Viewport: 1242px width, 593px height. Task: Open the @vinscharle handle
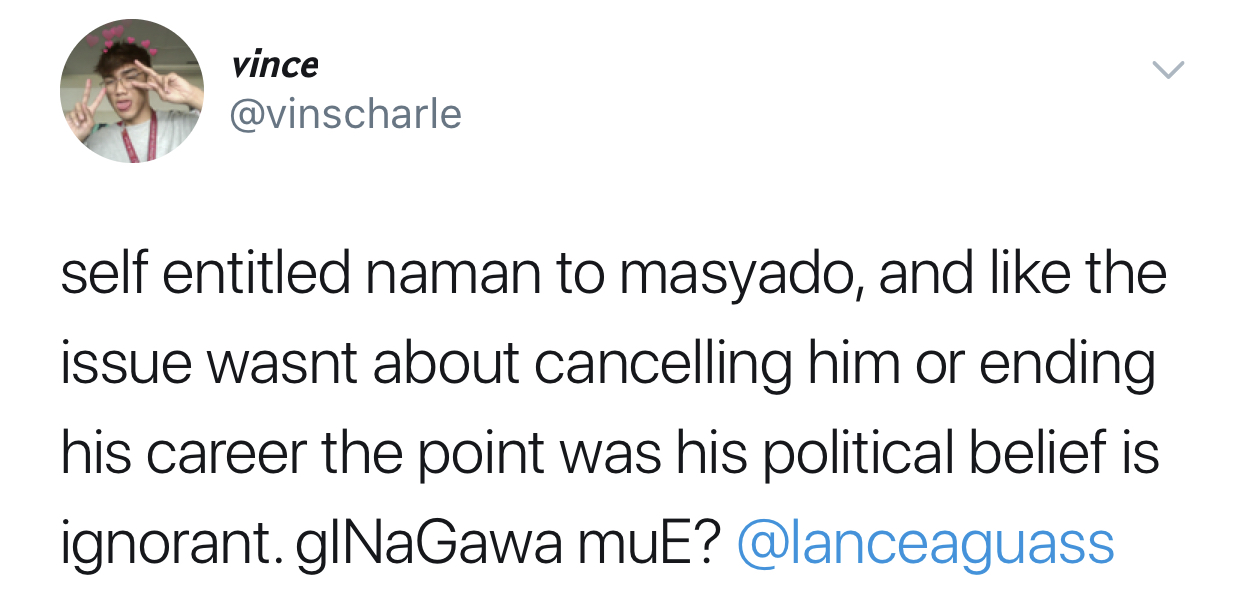coord(346,115)
